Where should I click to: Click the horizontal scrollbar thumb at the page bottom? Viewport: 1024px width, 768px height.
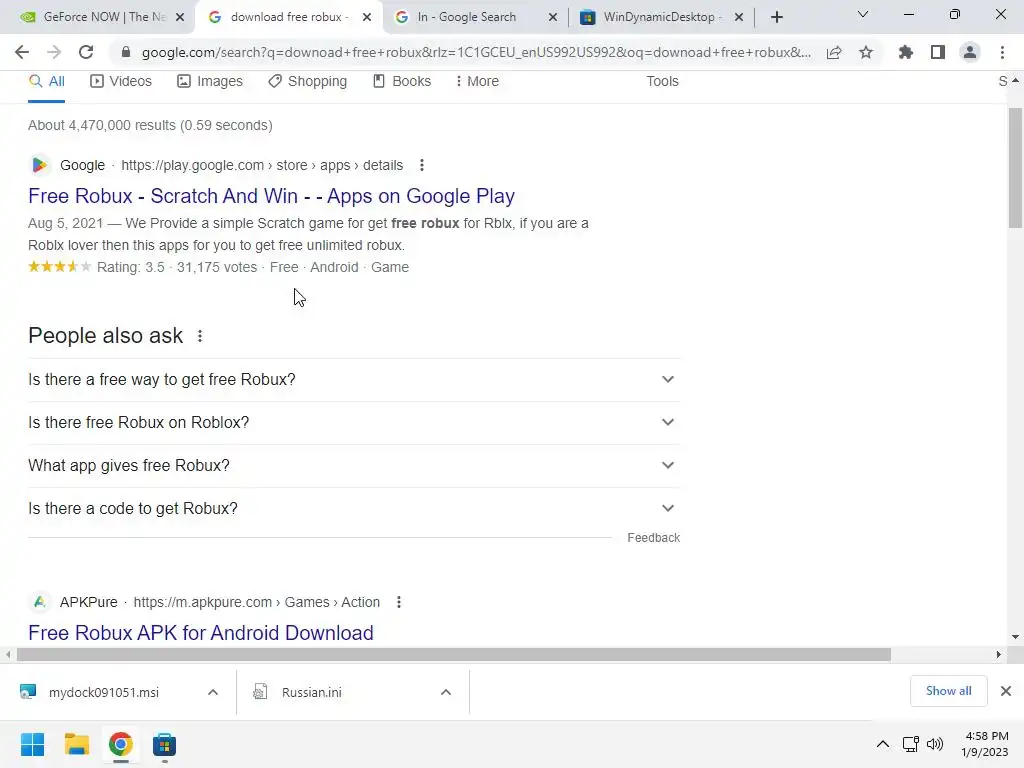[x=454, y=654]
